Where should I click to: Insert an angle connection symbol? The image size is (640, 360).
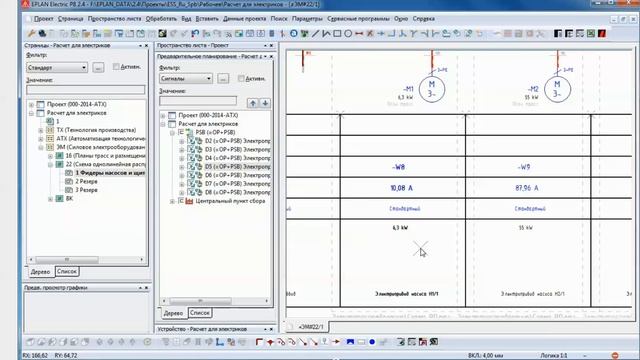click(392, 33)
